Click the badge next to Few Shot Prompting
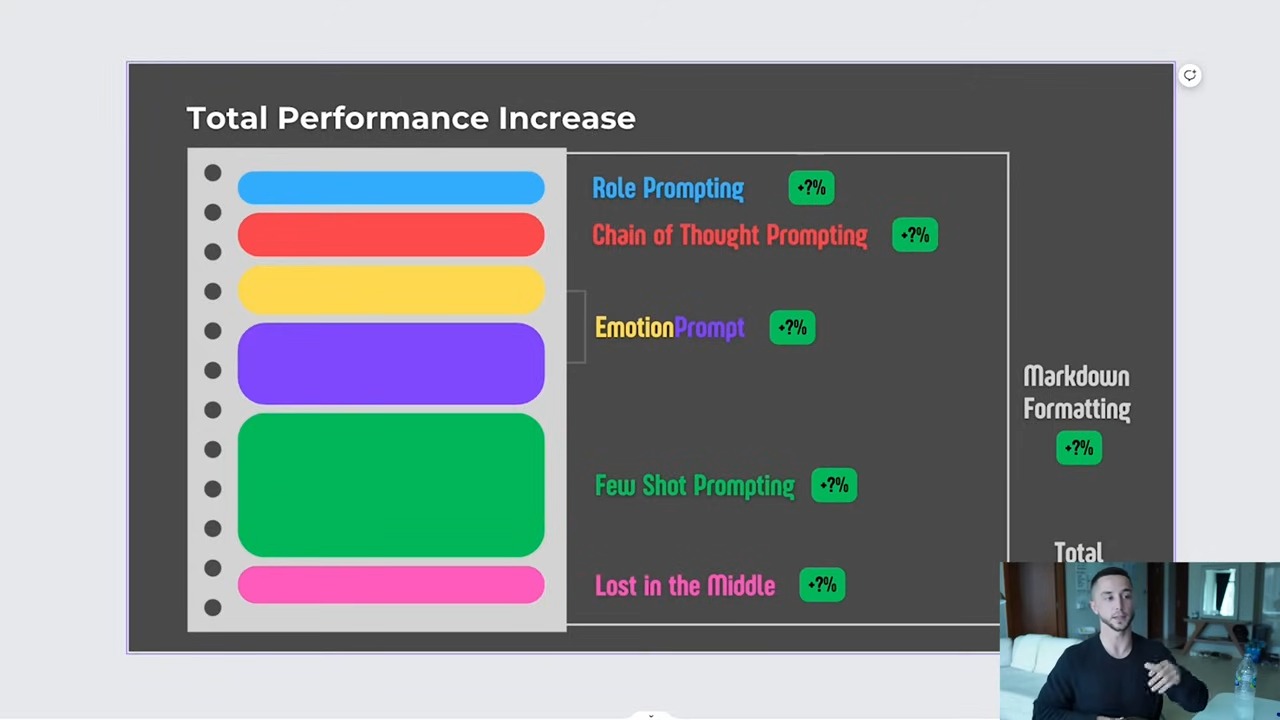This screenshot has height=720, width=1280. click(834, 486)
